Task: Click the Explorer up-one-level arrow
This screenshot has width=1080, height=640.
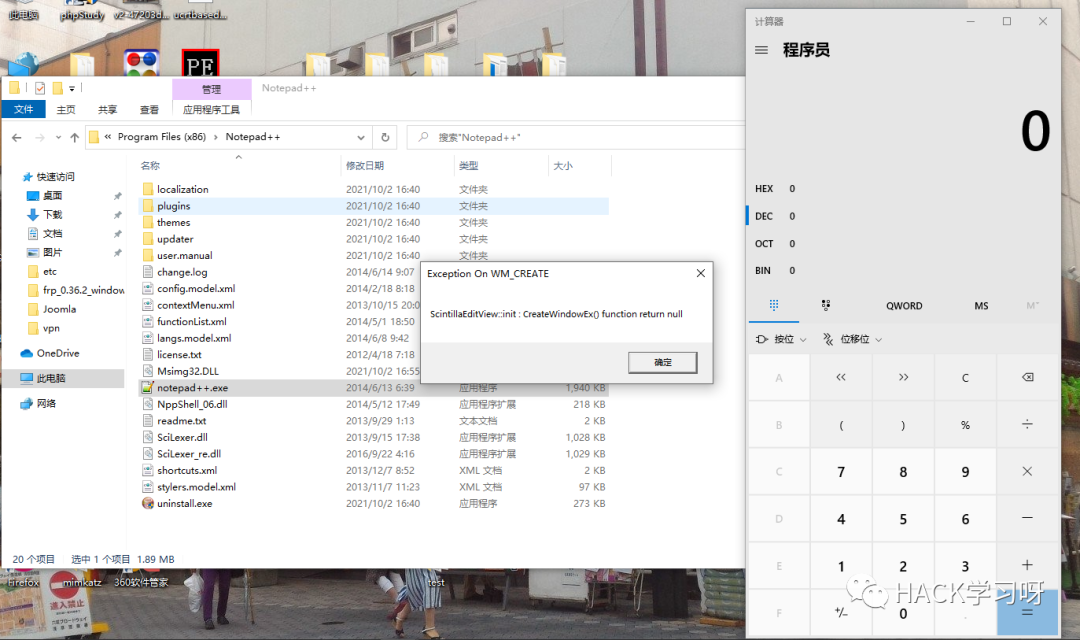Action: pyautogui.click(x=74, y=138)
